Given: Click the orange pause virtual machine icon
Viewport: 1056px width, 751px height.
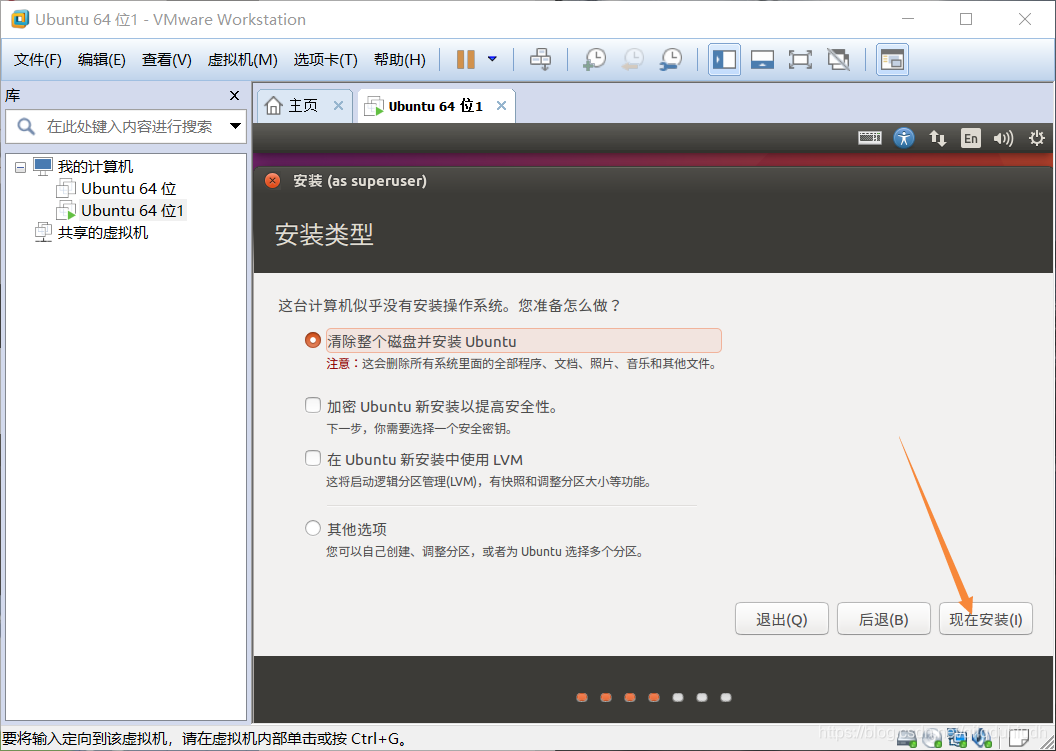Looking at the screenshot, I should coord(465,59).
